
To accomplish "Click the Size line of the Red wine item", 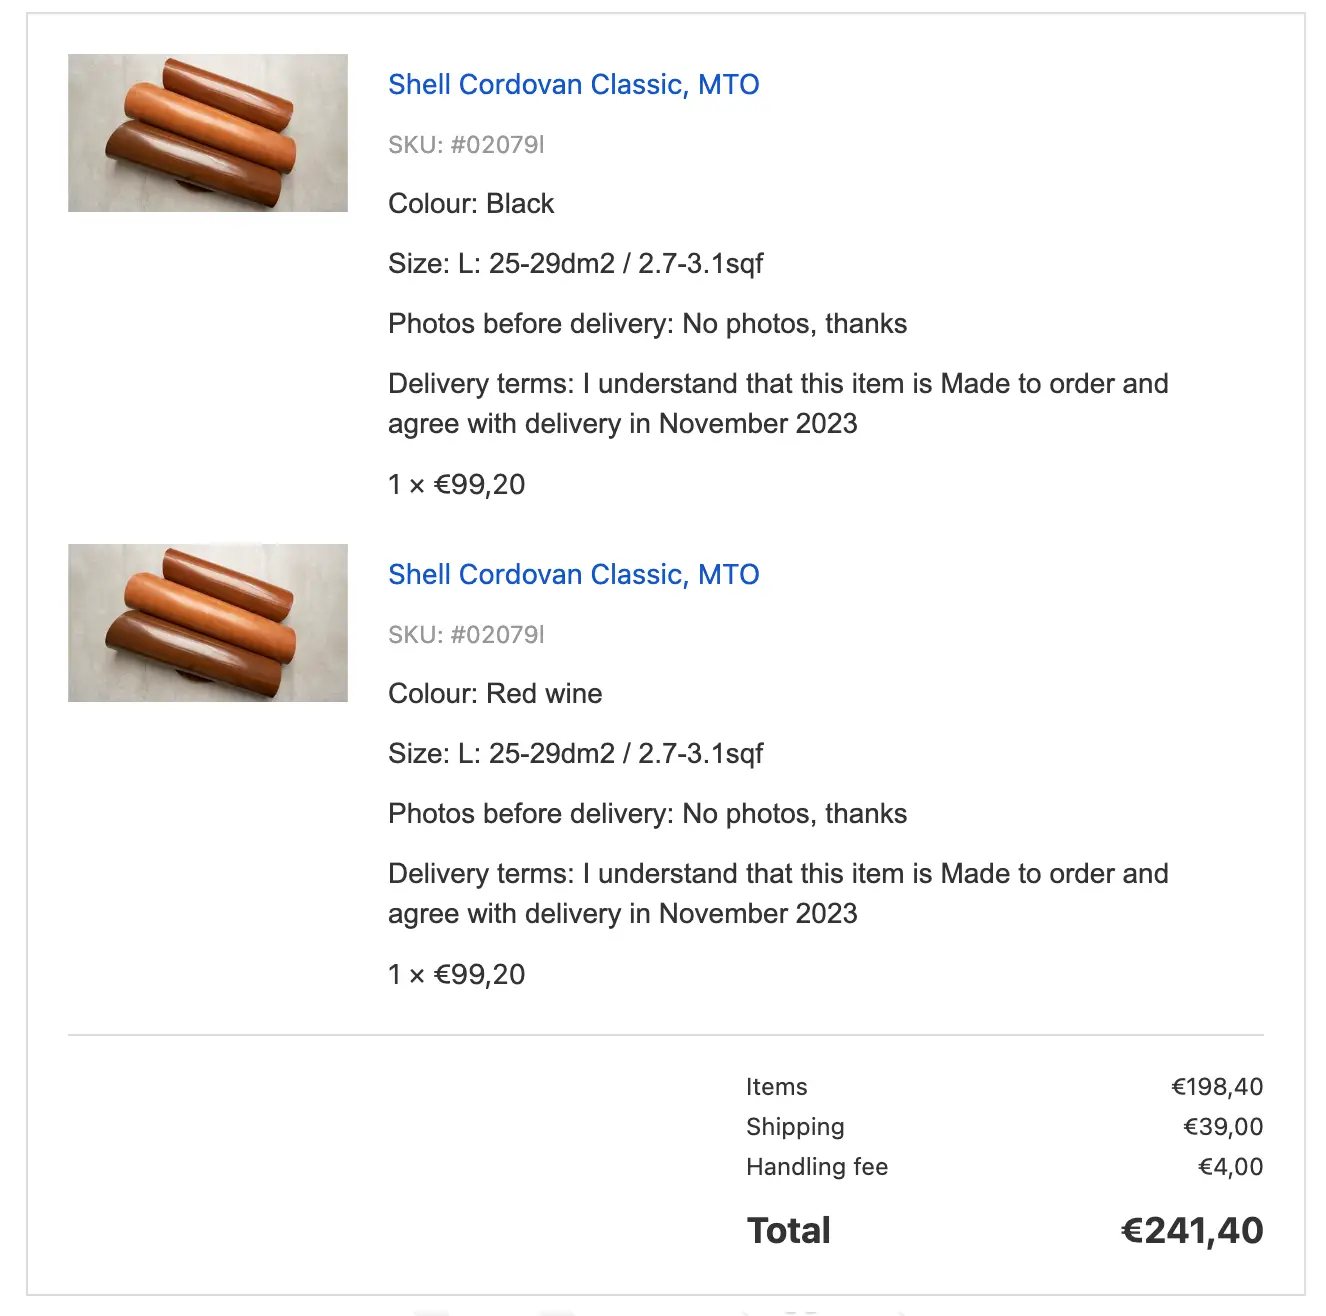I will point(575,754).
